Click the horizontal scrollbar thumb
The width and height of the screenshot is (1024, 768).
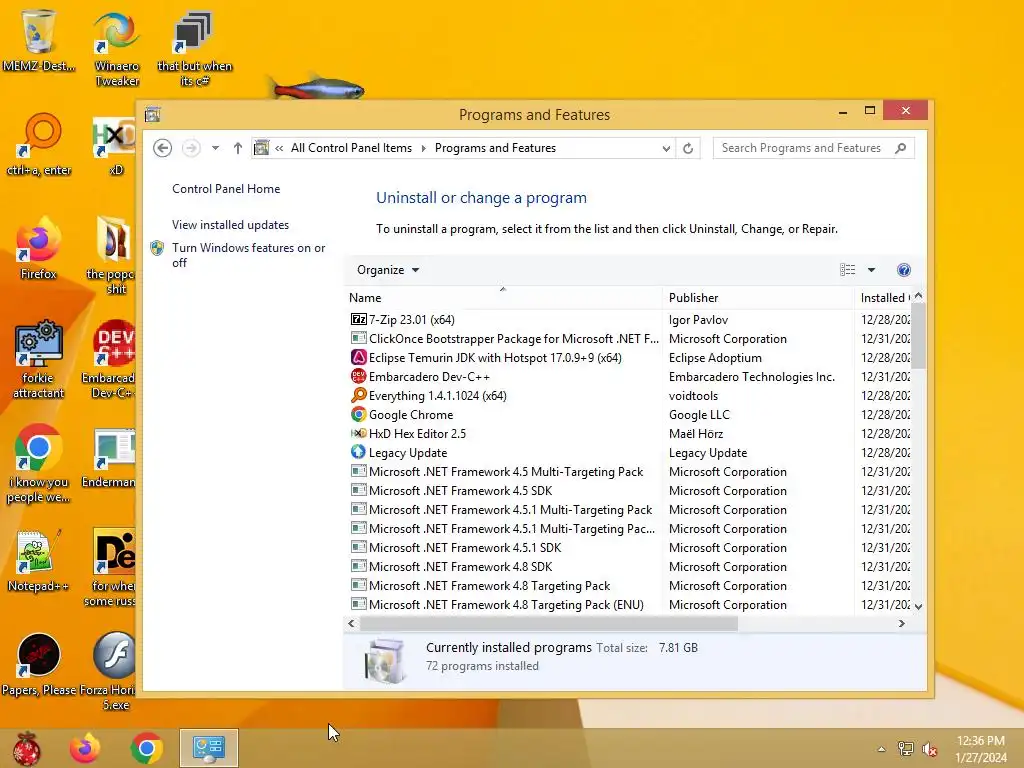549,624
